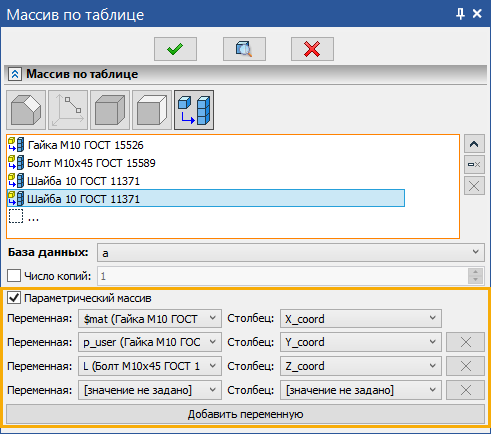491x434 pixels.
Task: Pin the panel with the pushpin icon
Action: click(x=460, y=14)
